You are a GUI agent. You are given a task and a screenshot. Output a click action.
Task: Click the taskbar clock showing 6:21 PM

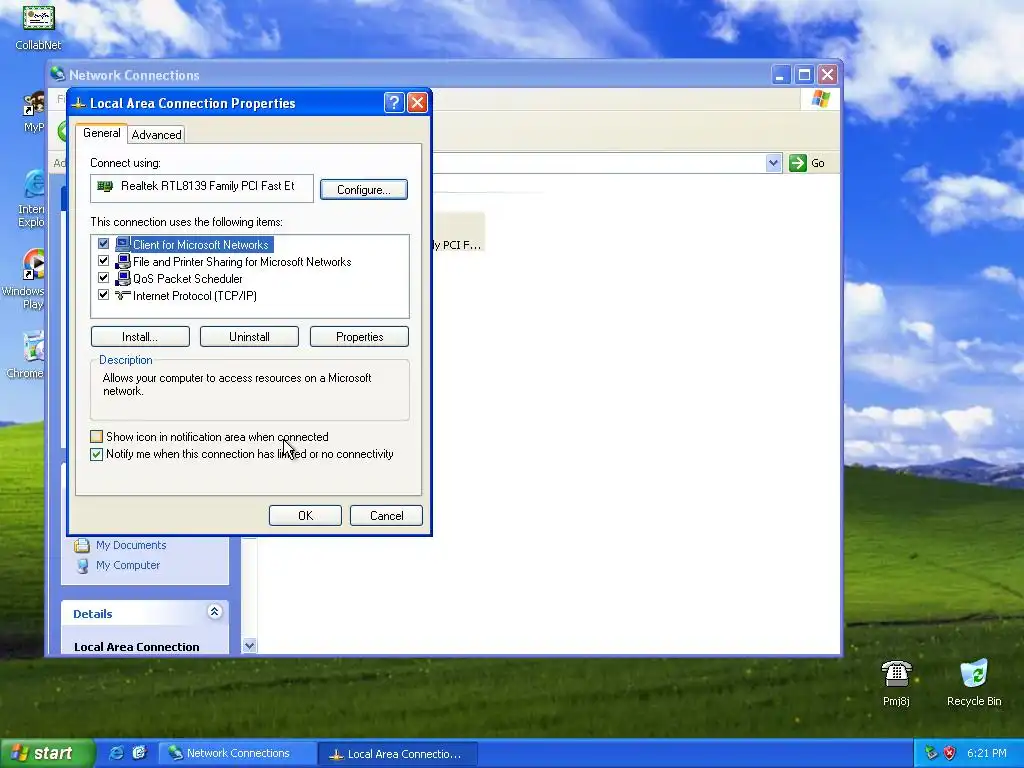pos(986,753)
